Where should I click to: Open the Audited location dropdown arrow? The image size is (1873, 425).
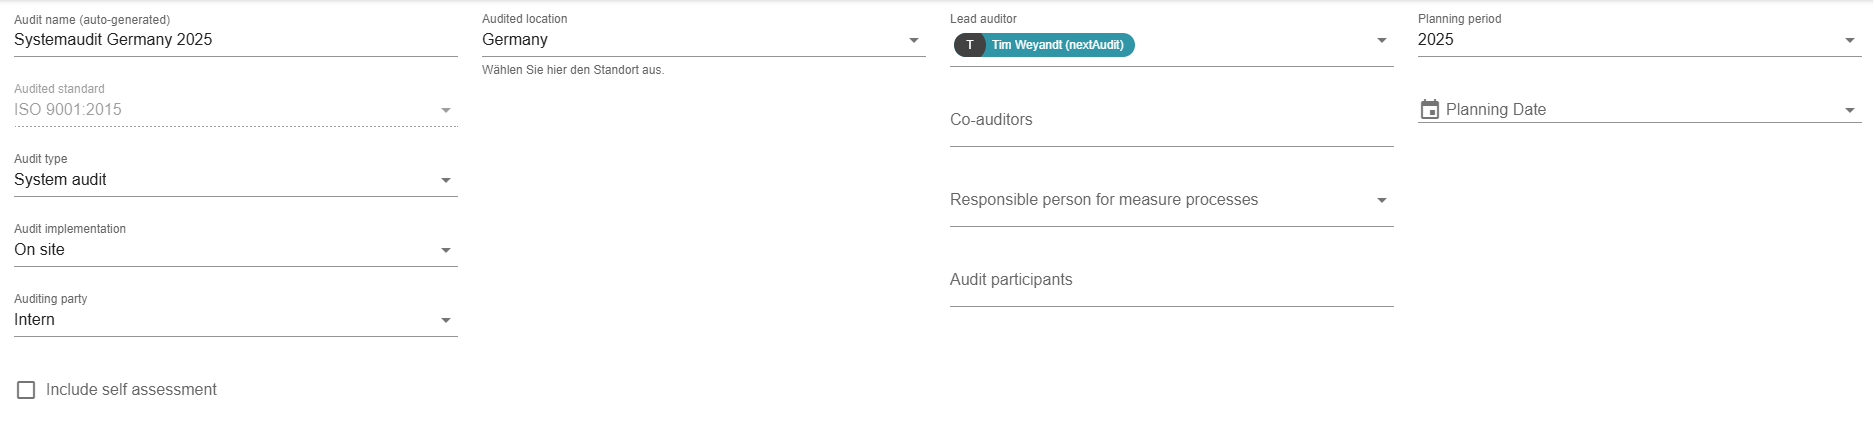pyautogui.click(x=913, y=40)
